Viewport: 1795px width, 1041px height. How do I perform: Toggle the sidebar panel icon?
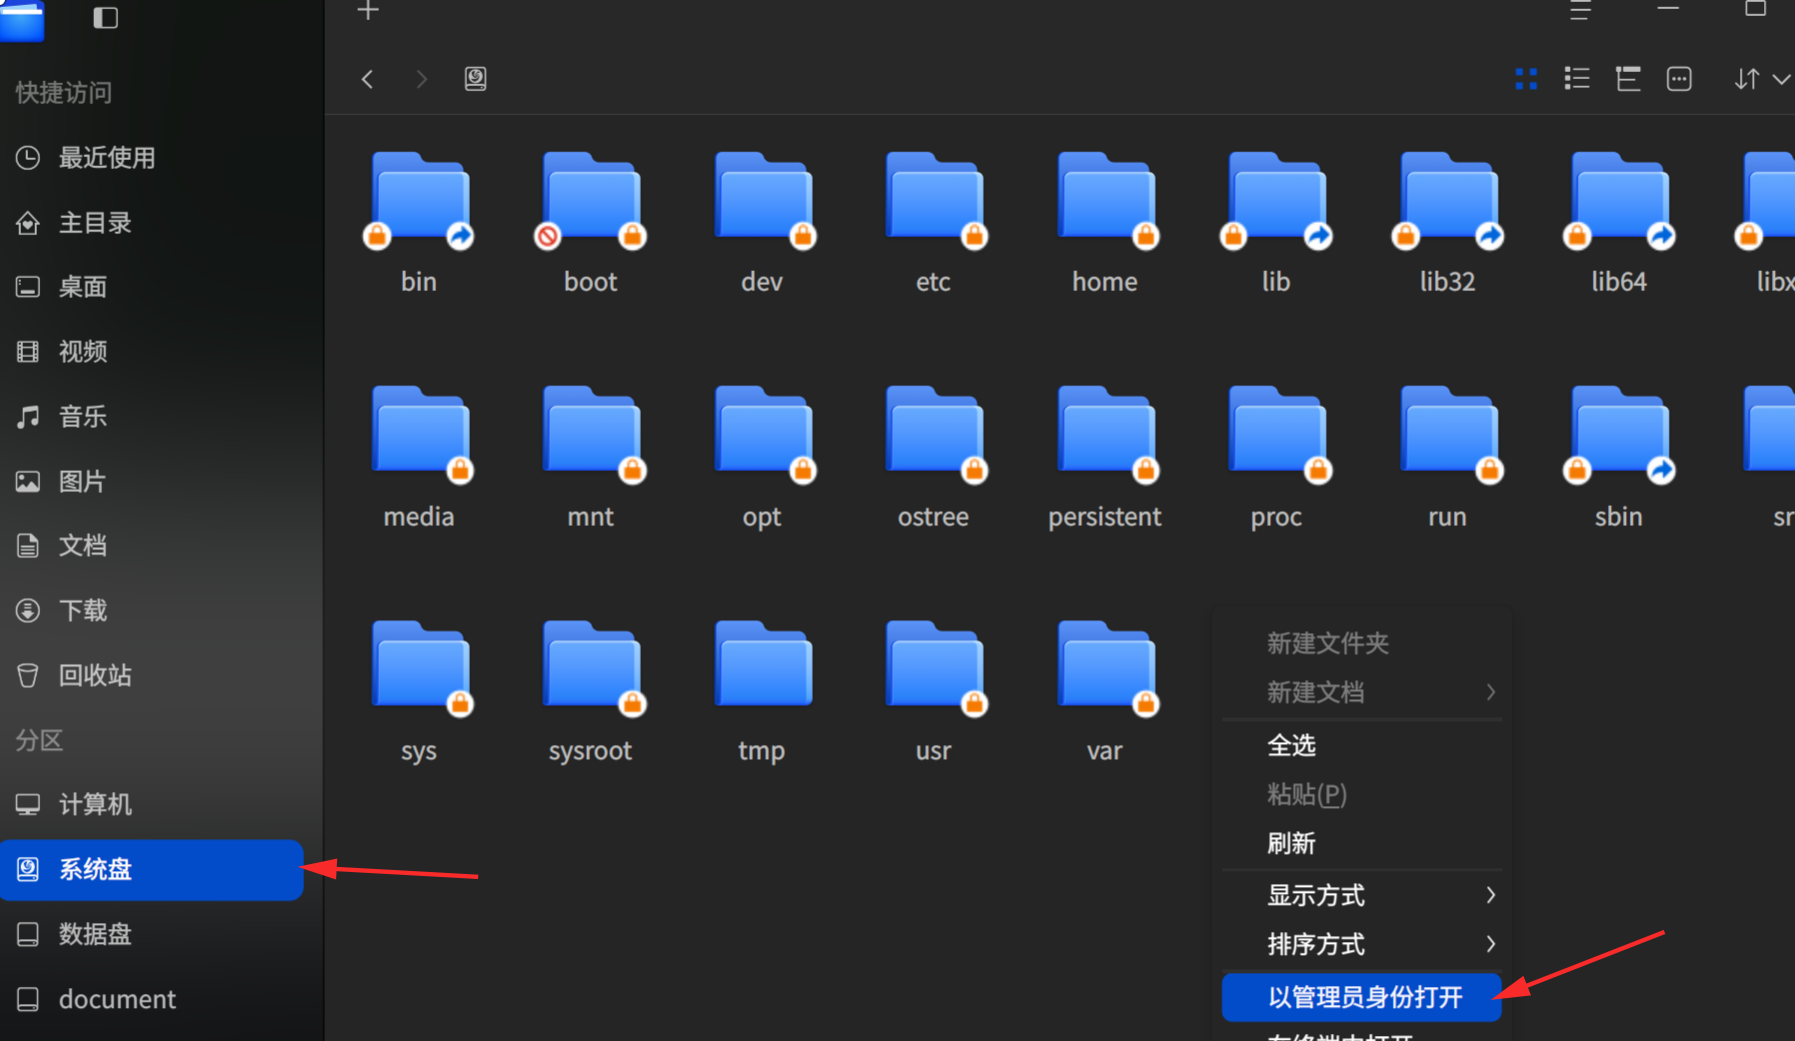[105, 17]
